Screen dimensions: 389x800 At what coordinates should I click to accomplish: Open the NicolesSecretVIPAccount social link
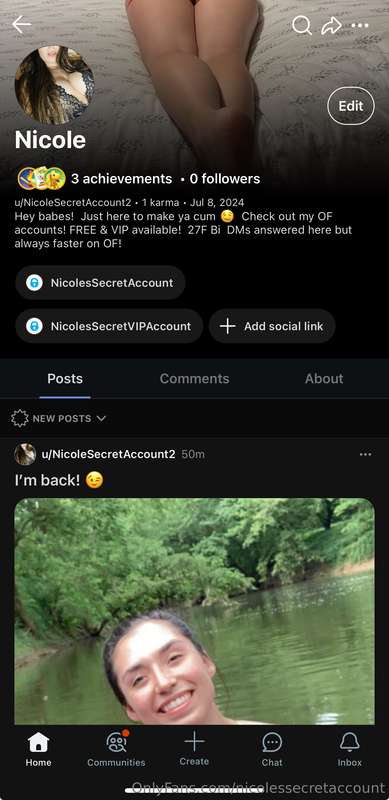pyautogui.click(x=109, y=326)
